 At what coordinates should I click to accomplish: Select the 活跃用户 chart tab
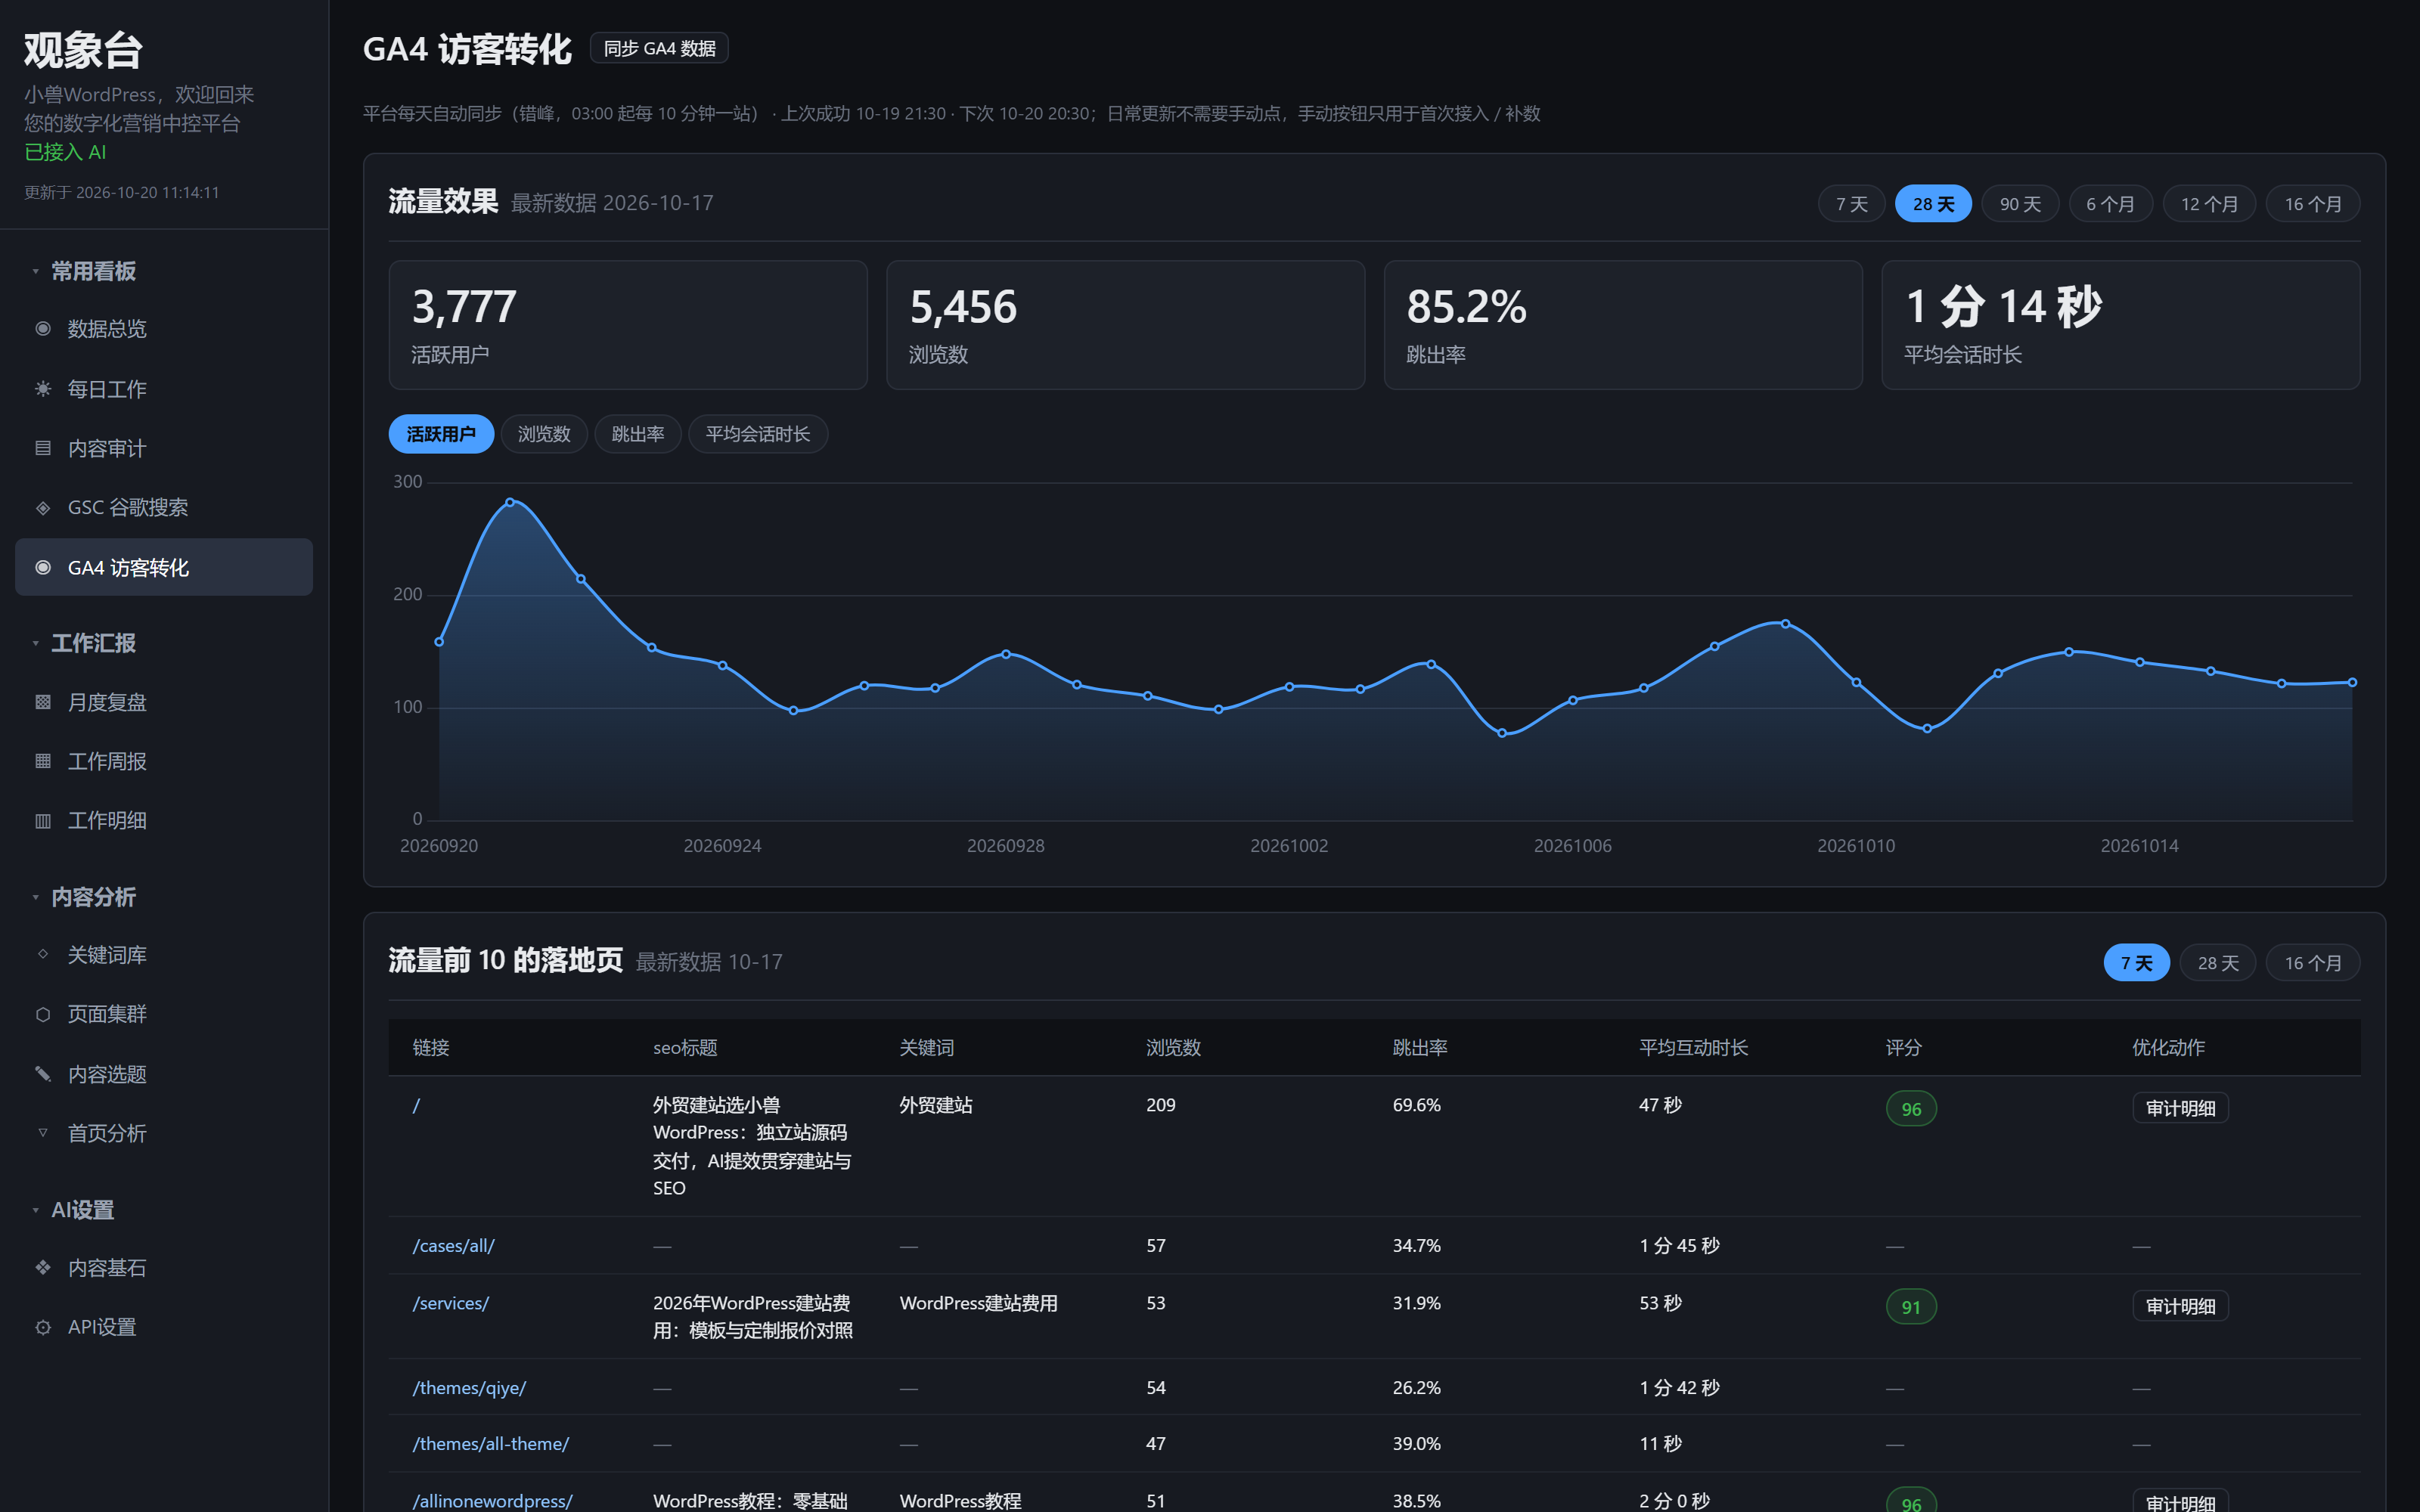coord(441,434)
